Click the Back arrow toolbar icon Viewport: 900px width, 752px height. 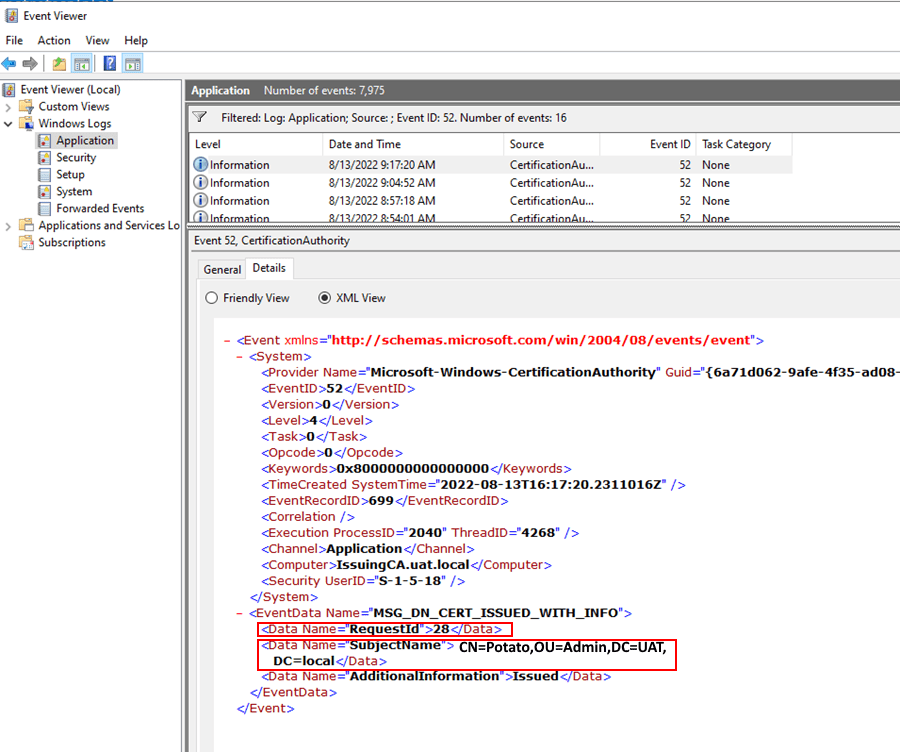[9, 64]
